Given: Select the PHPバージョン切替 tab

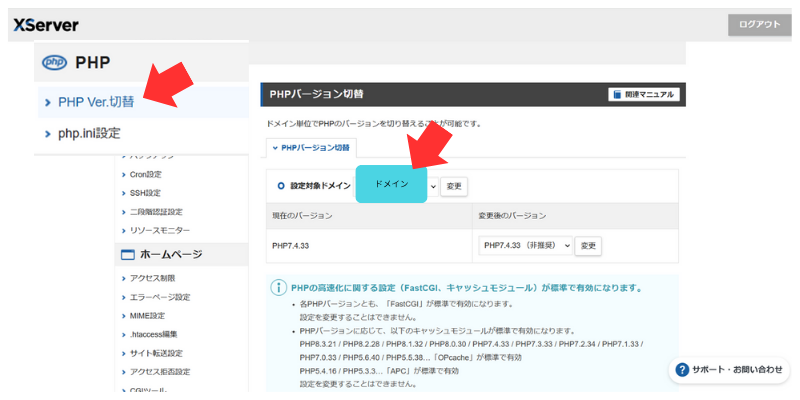Looking at the screenshot, I should point(312,148).
